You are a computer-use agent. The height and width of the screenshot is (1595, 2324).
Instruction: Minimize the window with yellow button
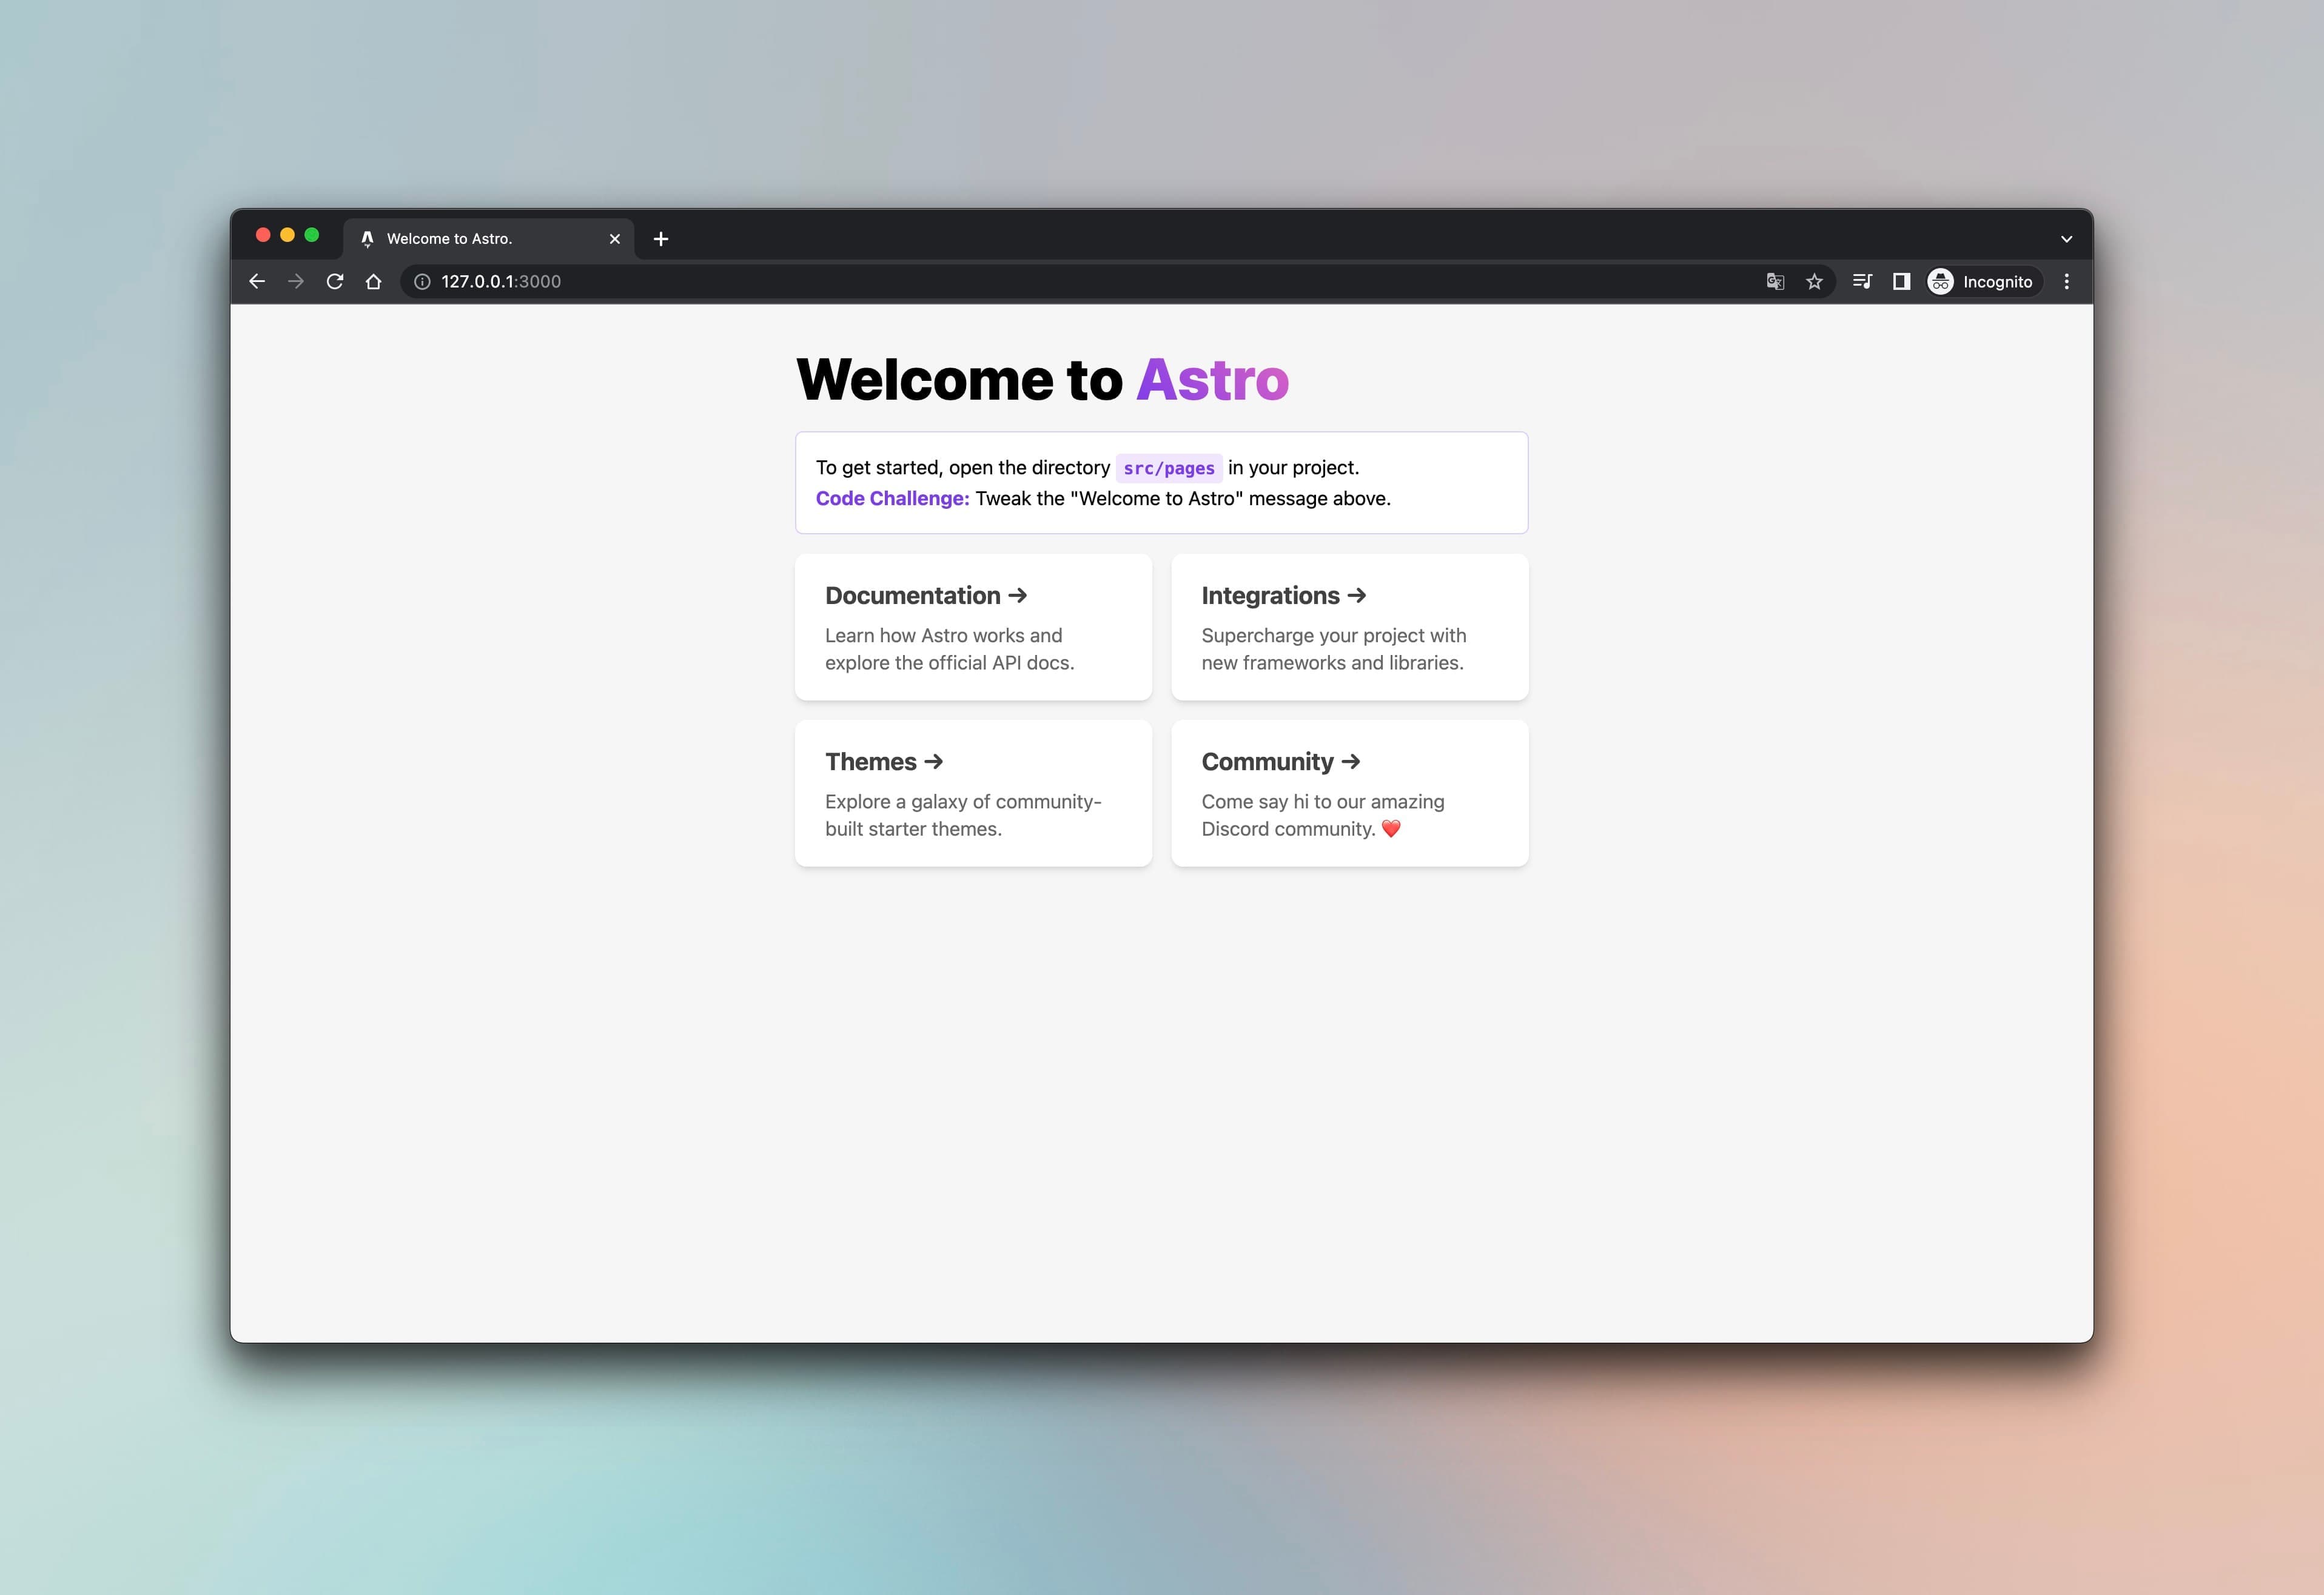click(288, 235)
